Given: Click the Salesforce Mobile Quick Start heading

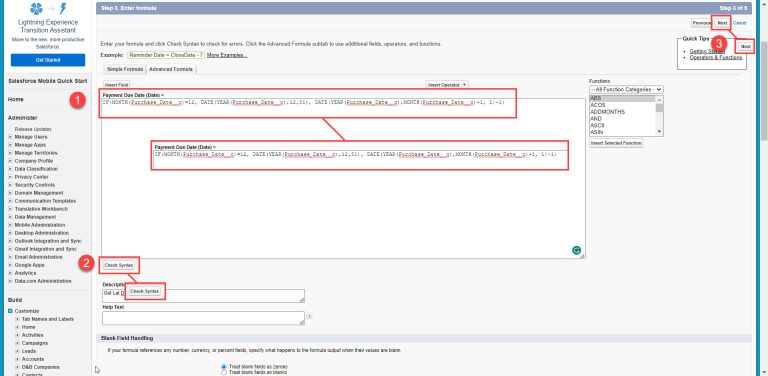Looking at the screenshot, I should coord(47,81).
